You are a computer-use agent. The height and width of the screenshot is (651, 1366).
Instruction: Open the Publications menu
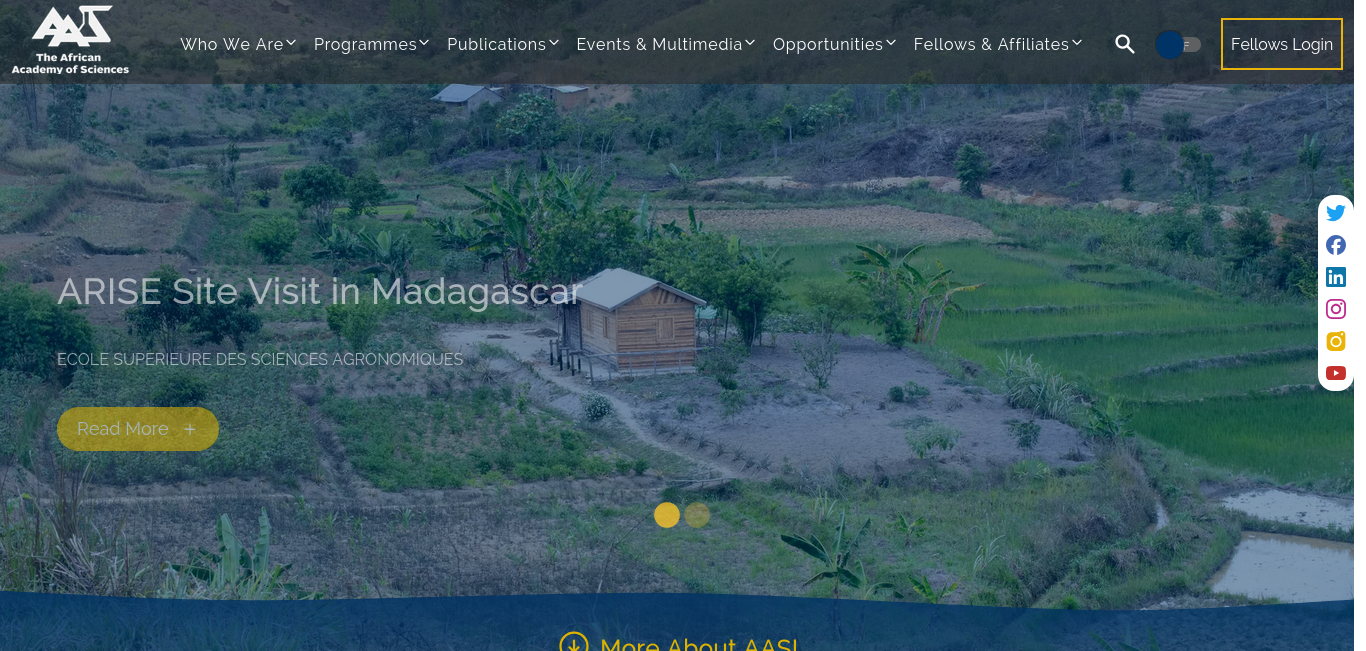pos(503,44)
